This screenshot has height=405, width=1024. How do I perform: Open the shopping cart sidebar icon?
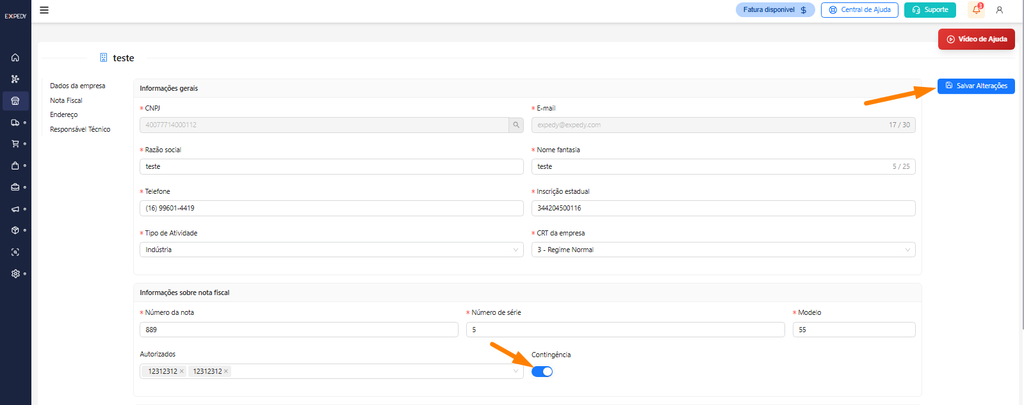(x=15, y=144)
